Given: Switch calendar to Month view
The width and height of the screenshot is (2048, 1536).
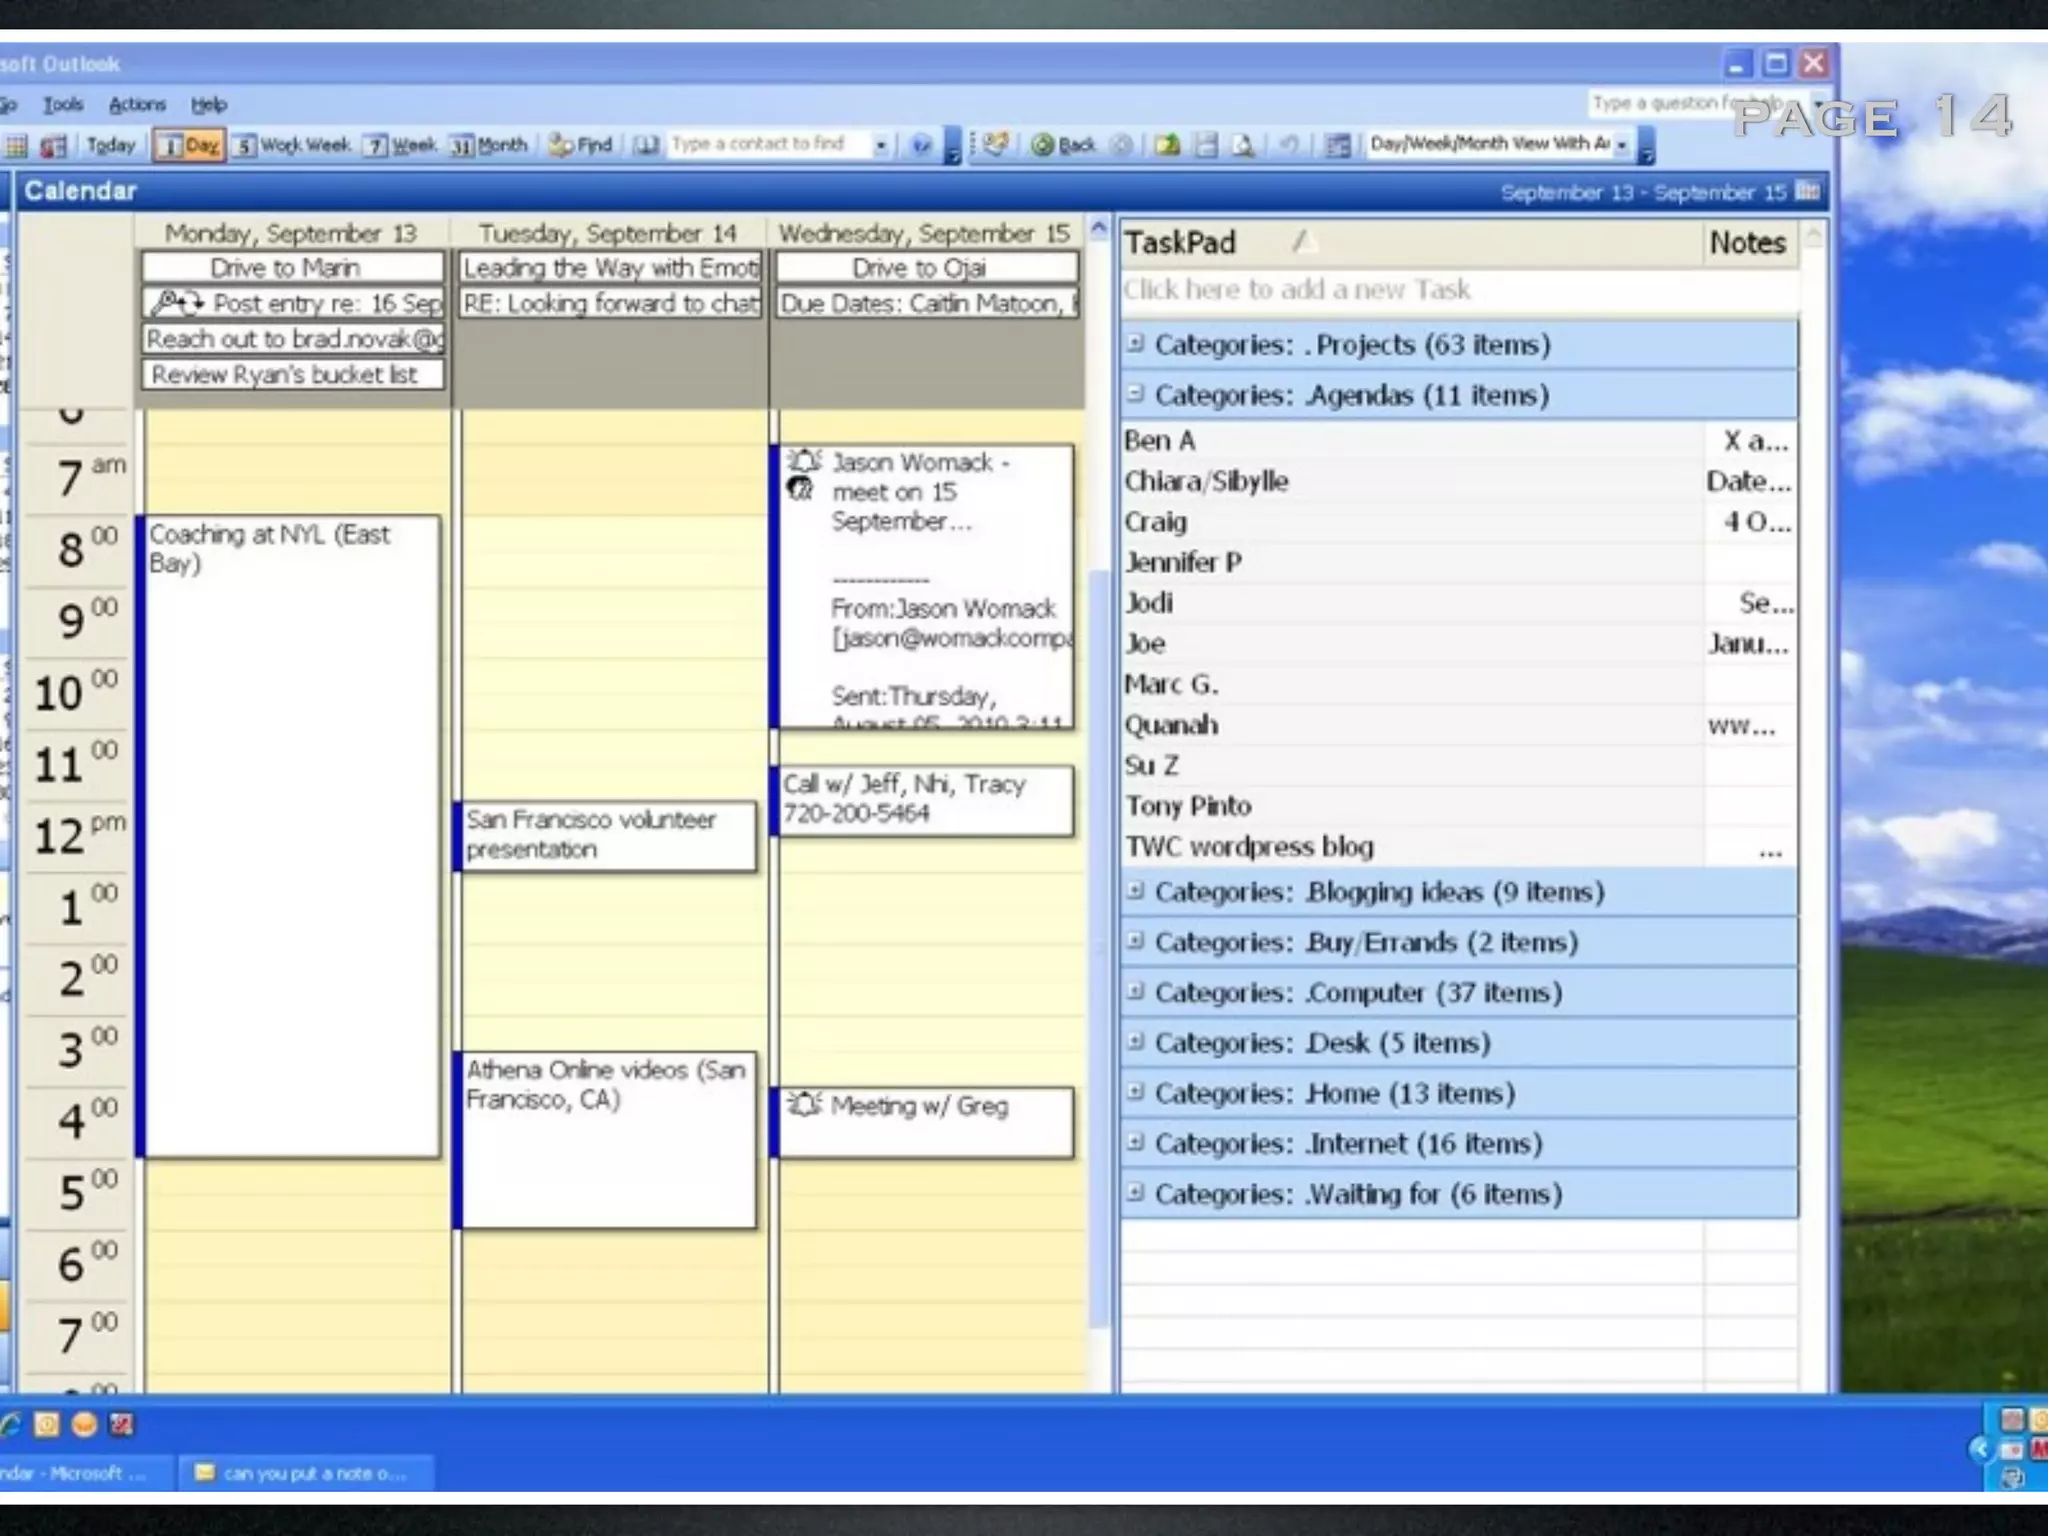Looking at the screenshot, I should click(489, 145).
